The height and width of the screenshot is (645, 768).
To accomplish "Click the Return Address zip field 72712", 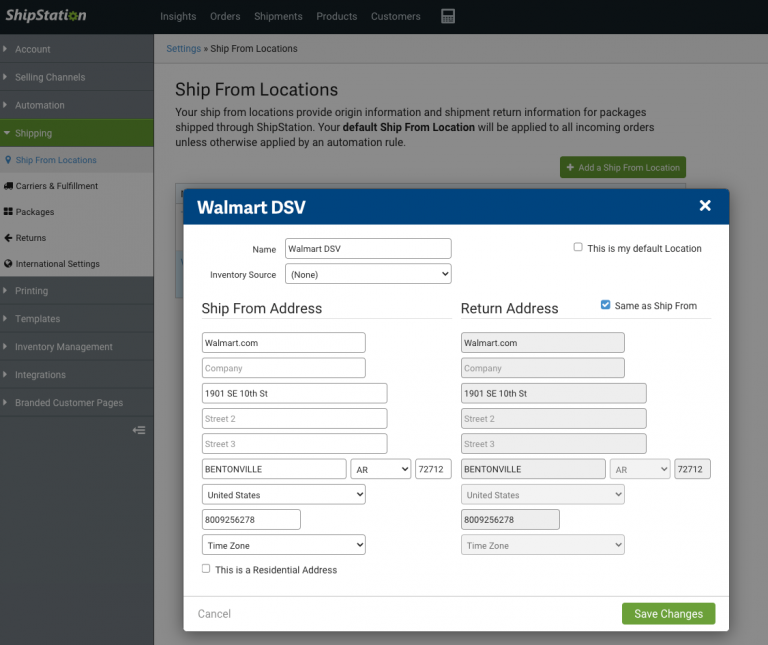I will [x=692, y=469].
